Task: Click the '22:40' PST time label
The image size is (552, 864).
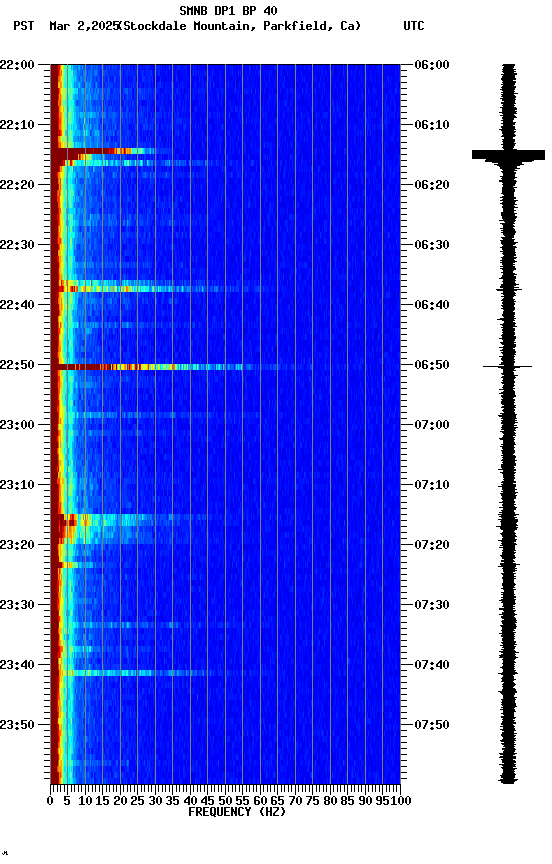Action: pyautogui.click(x=17, y=305)
